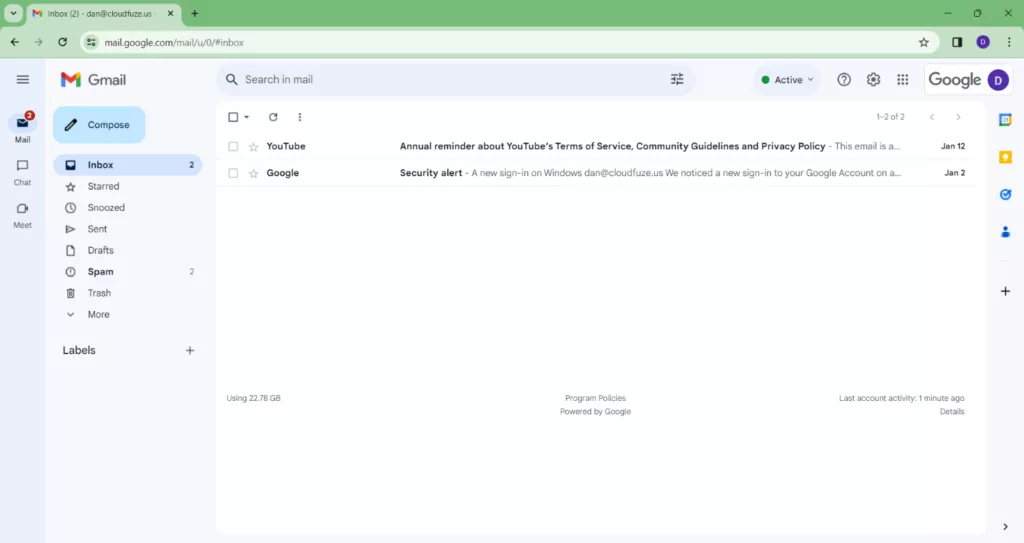The width and height of the screenshot is (1024, 543).
Task: Open the Security alert email
Action: point(596,173)
